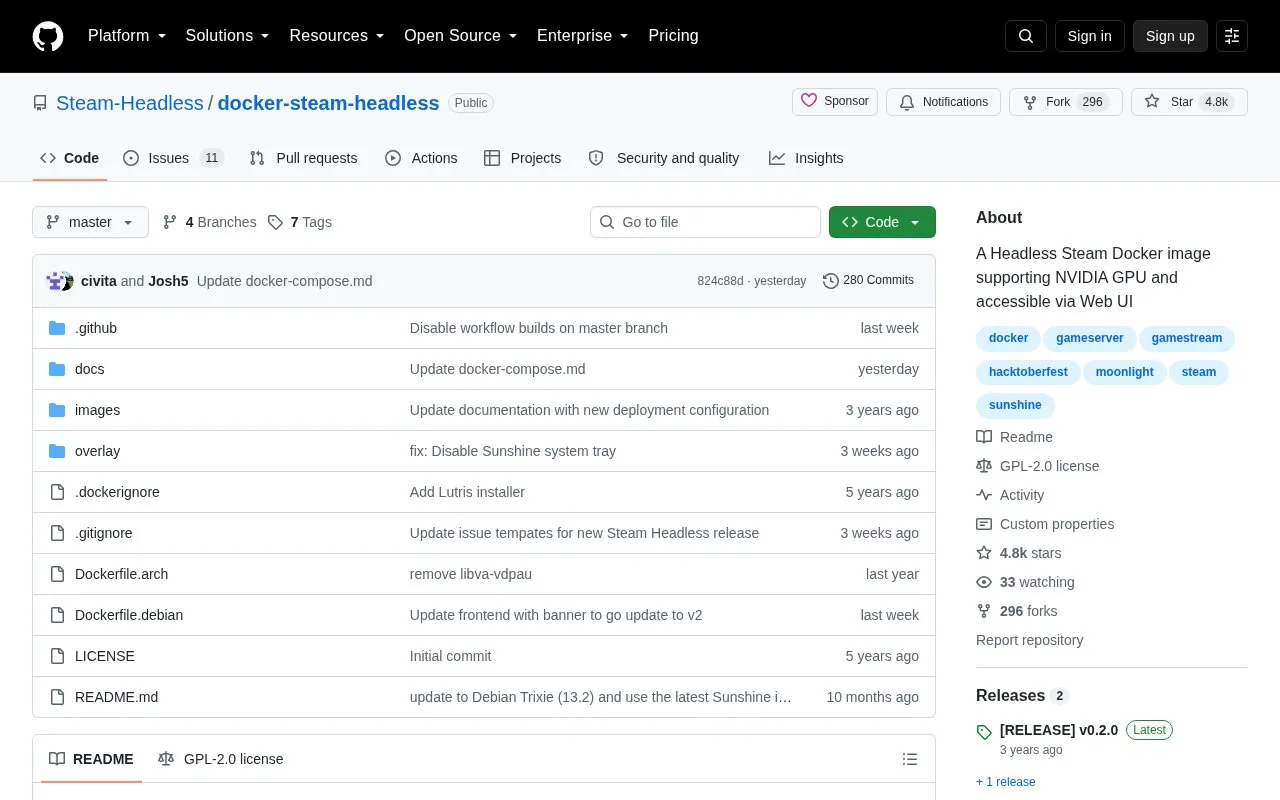
Task: Open commit hash 824c88d
Action: click(720, 281)
